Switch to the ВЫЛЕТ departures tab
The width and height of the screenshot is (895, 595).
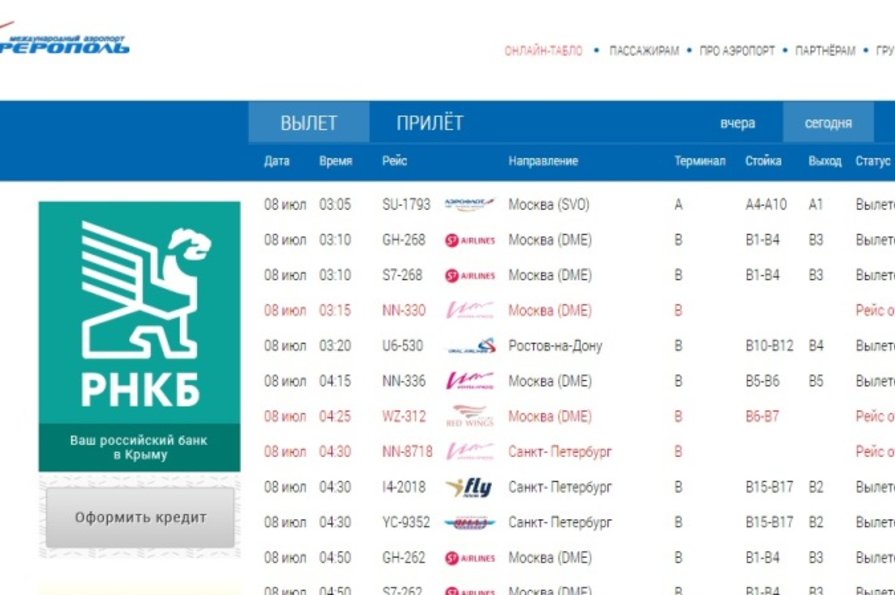tap(308, 124)
